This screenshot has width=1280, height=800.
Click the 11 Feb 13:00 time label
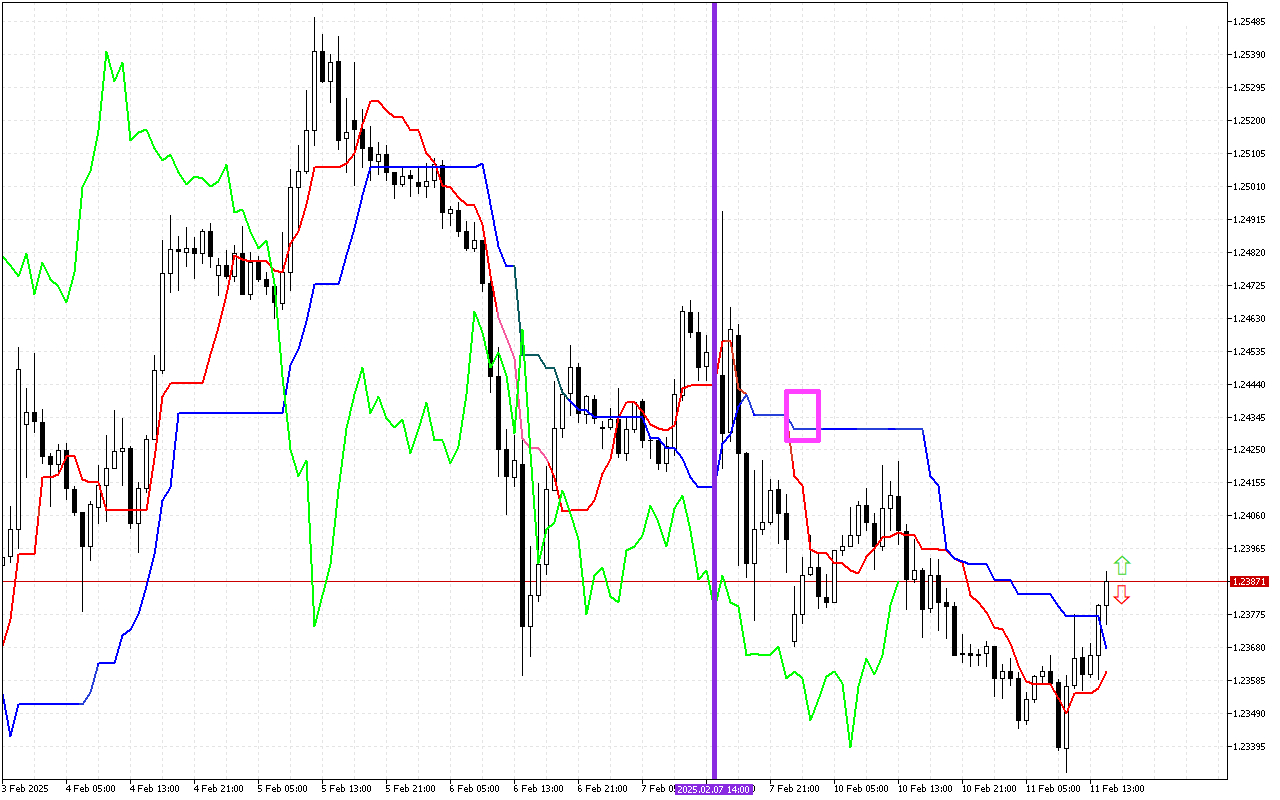1117,789
